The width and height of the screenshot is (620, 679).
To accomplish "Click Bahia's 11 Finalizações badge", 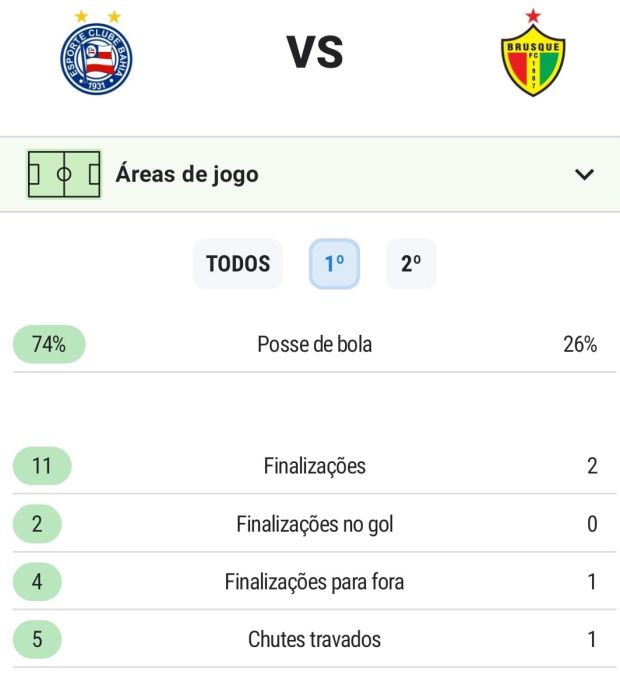I will point(42,466).
